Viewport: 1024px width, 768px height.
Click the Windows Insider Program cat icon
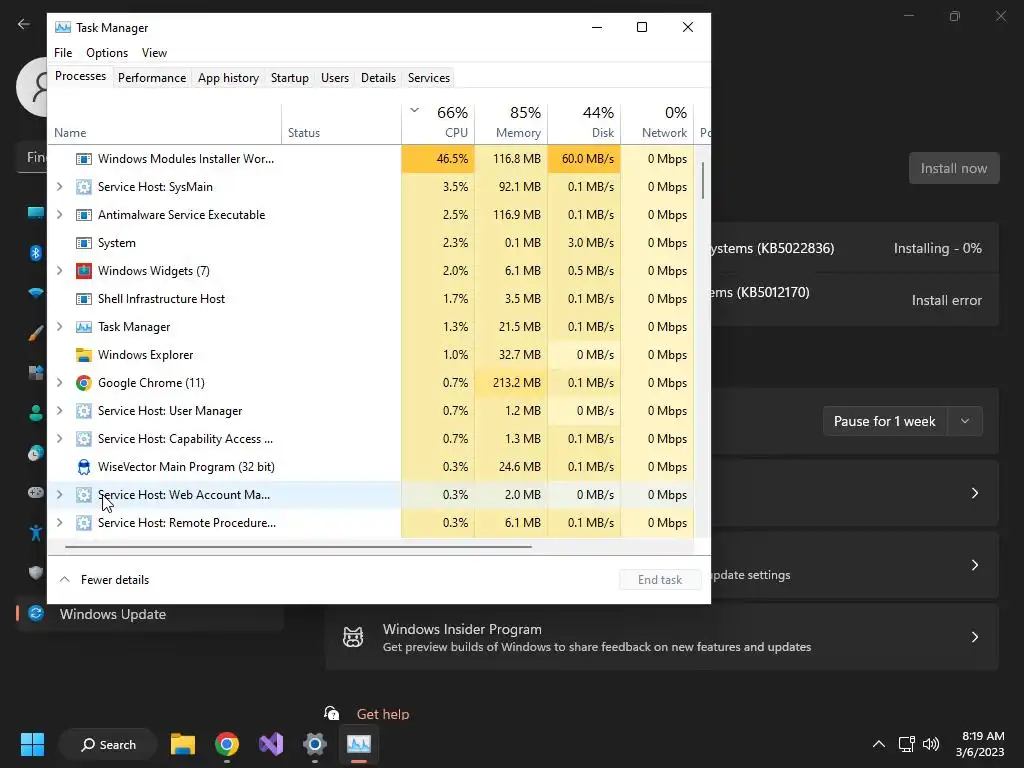point(353,637)
